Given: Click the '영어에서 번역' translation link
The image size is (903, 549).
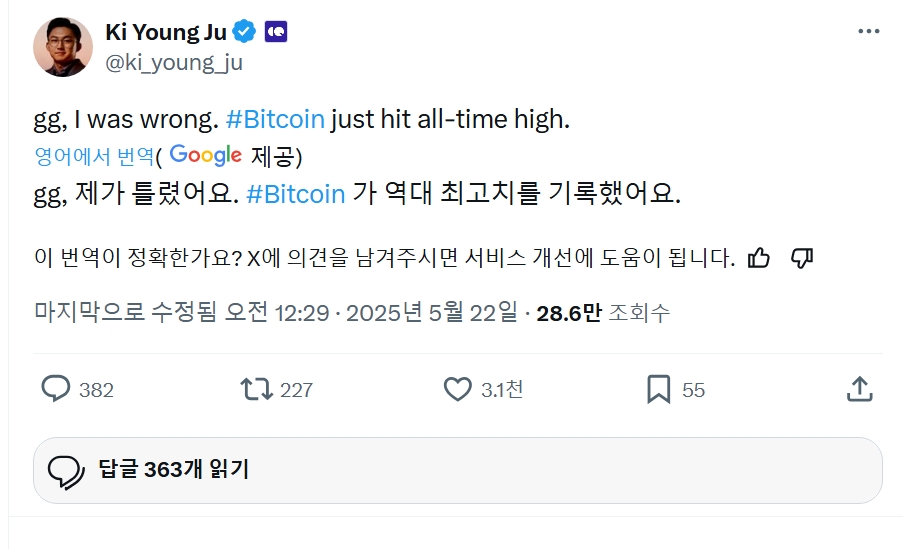Looking at the screenshot, I should click(94, 156).
